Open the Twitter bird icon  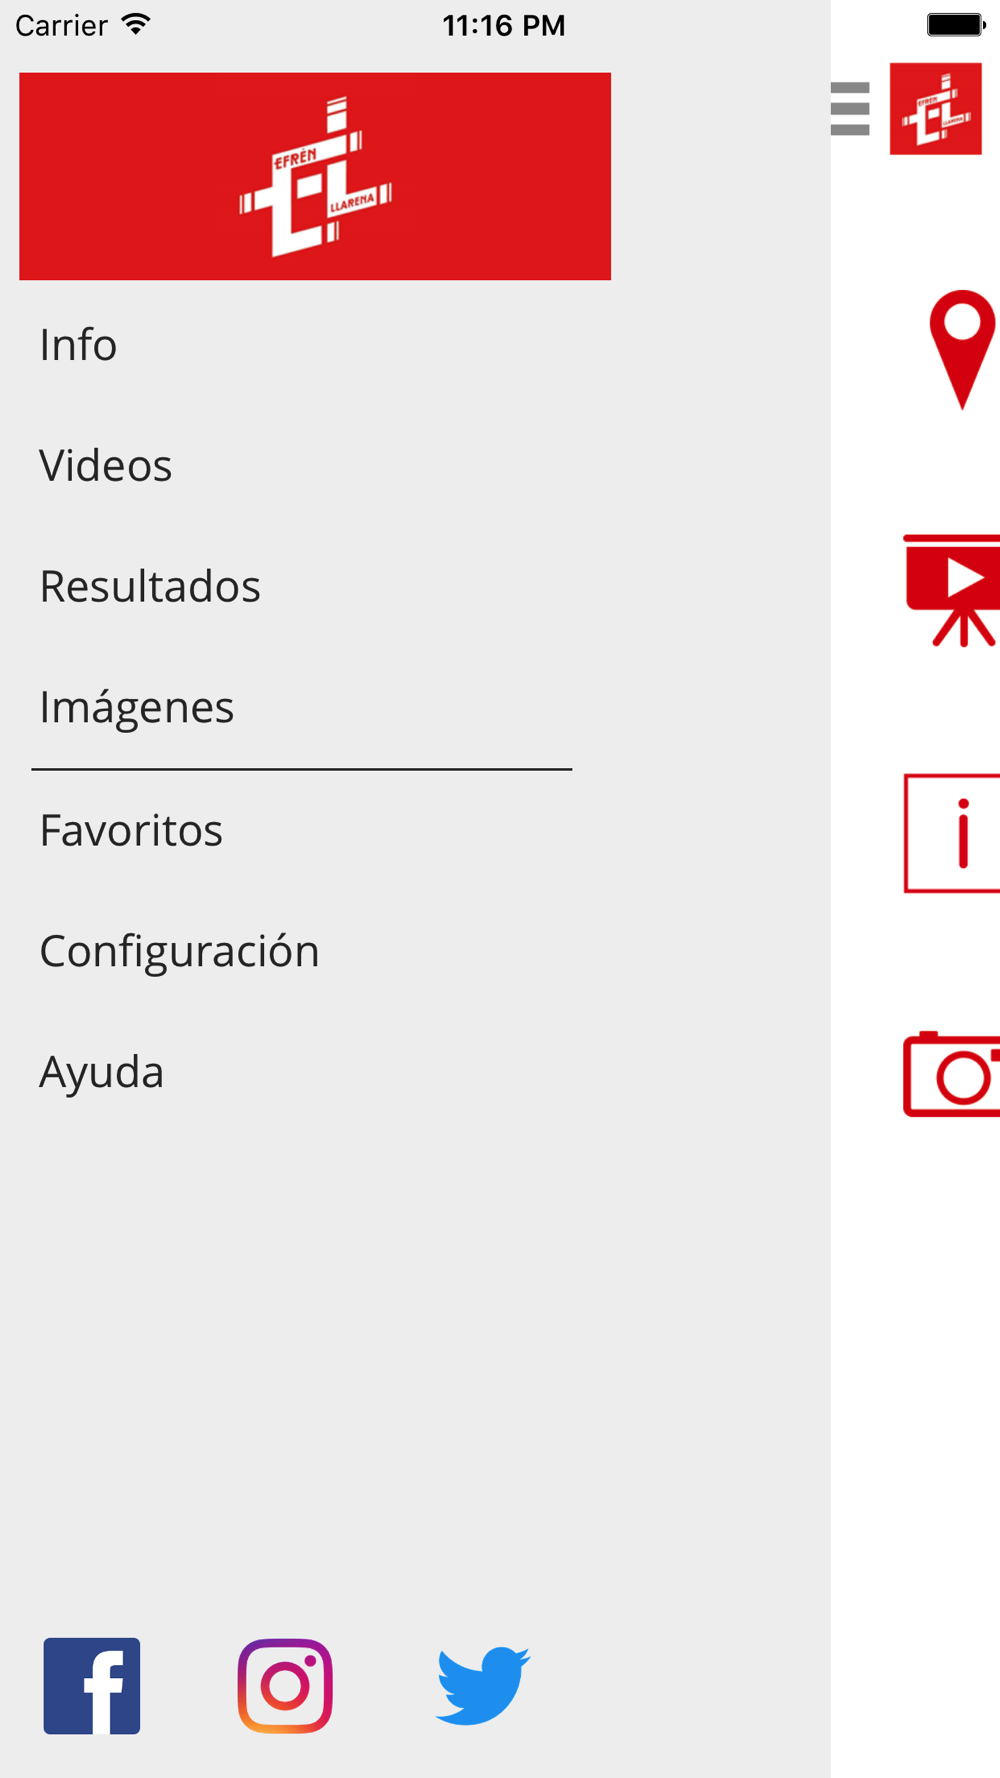coord(483,1686)
